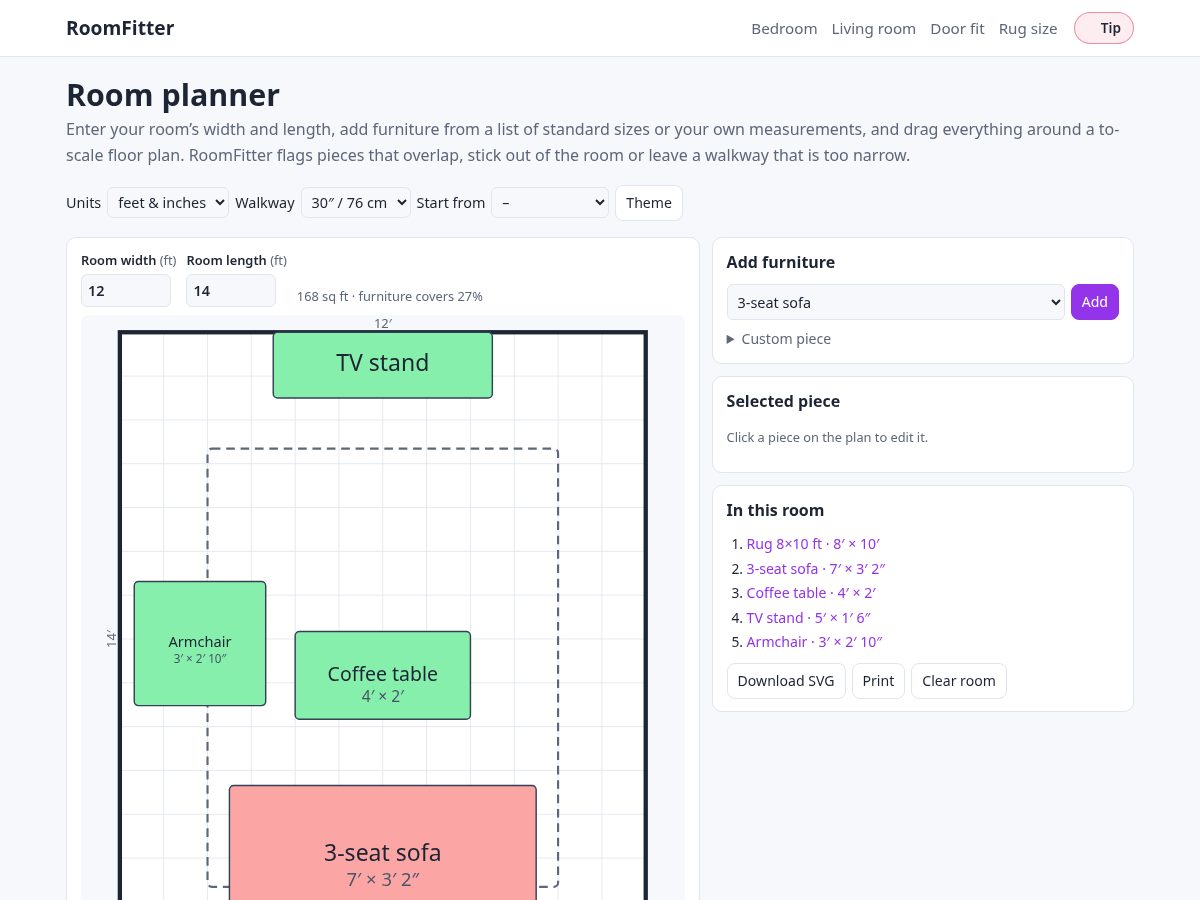1200x900 pixels.
Task: Select the red 3-seat sofa on the plan
Action: [383, 842]
